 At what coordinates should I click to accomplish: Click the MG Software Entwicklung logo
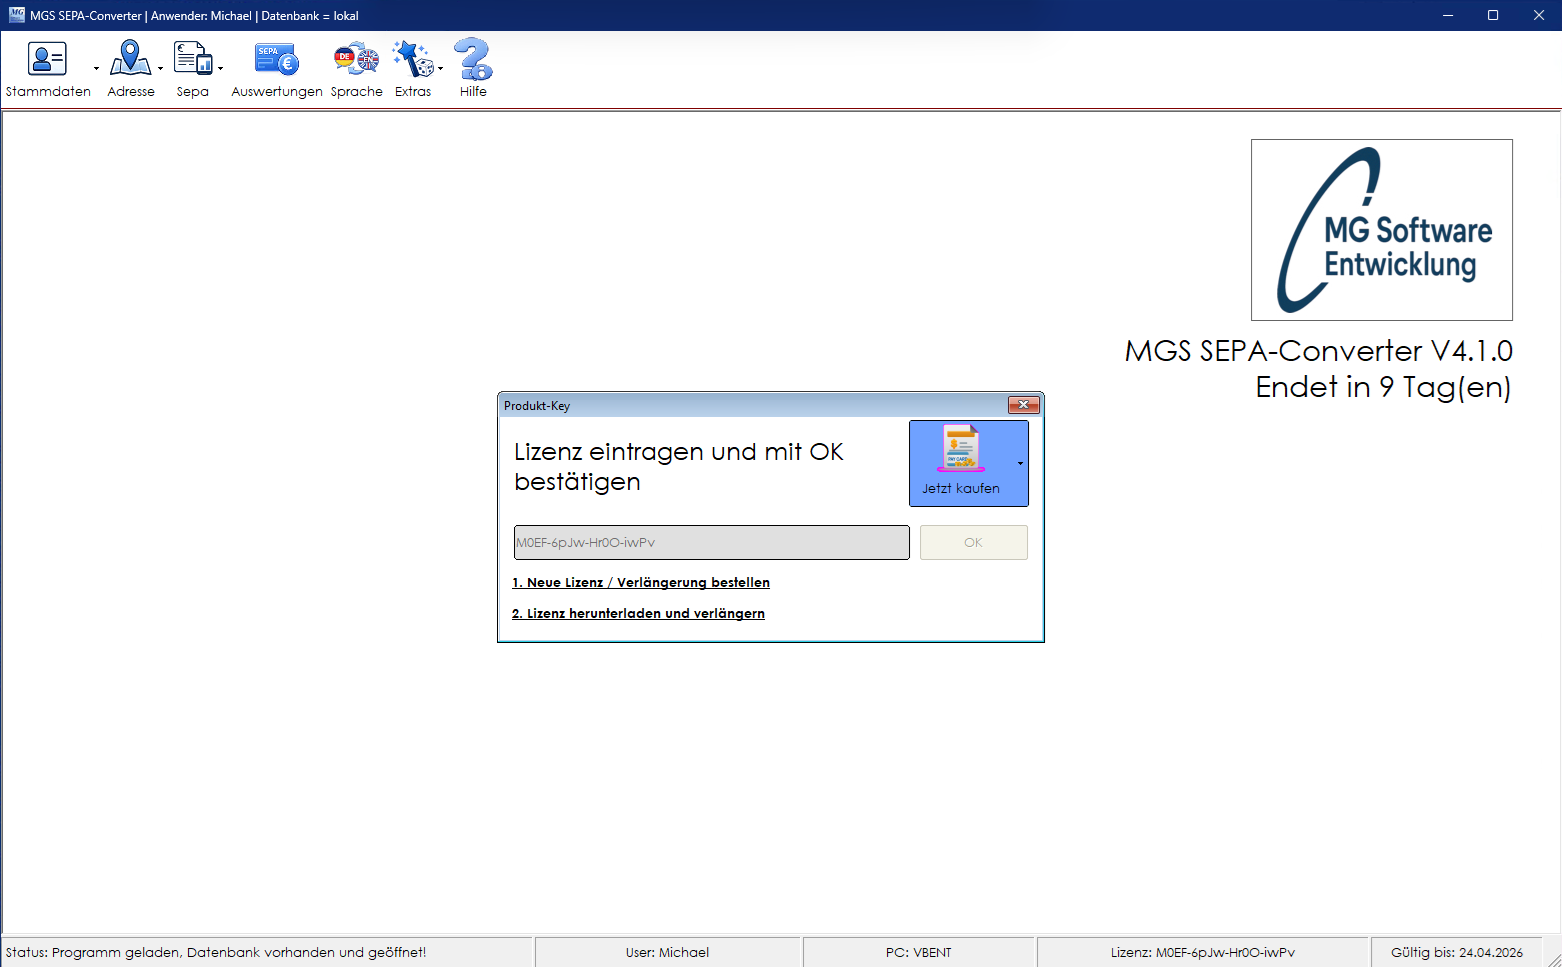click(x=1381, y=230)
